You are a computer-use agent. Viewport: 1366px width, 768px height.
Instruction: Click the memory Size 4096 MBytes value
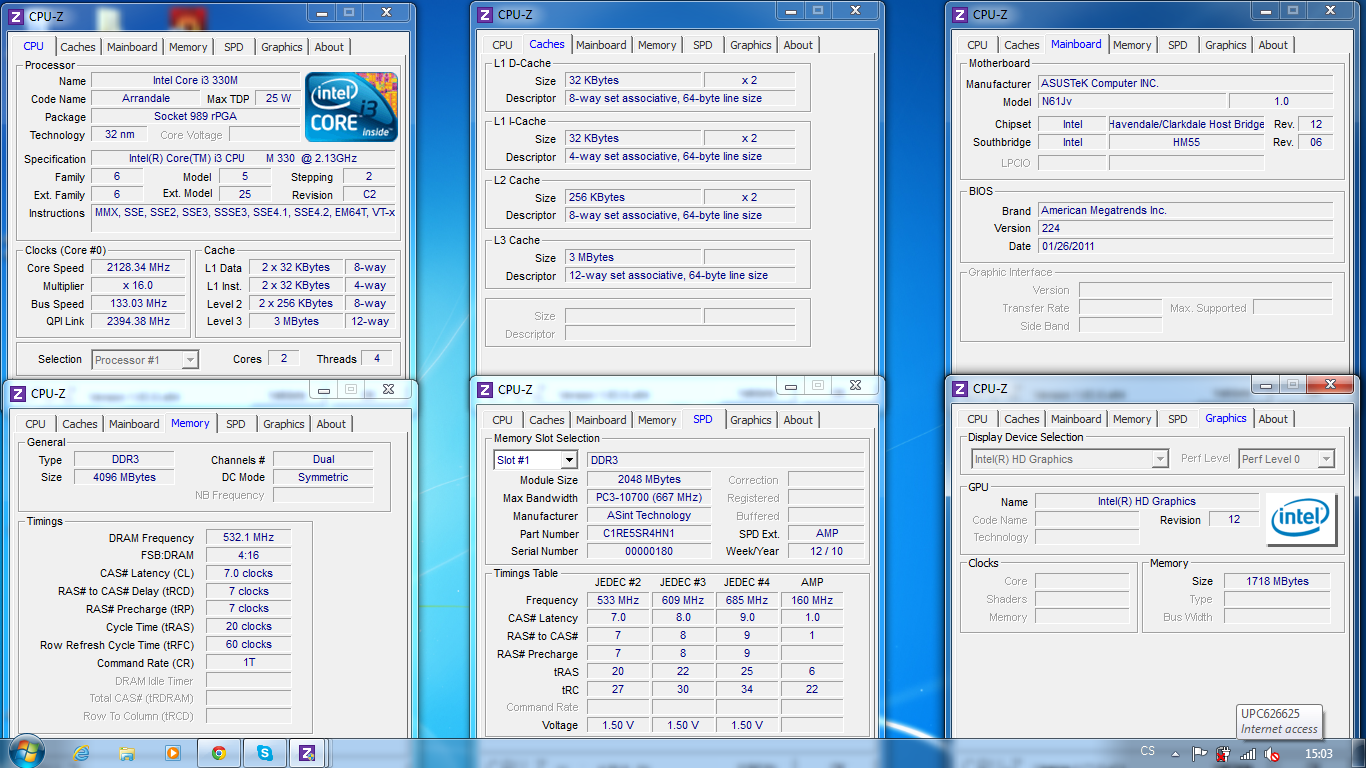[x=126, y=477]
